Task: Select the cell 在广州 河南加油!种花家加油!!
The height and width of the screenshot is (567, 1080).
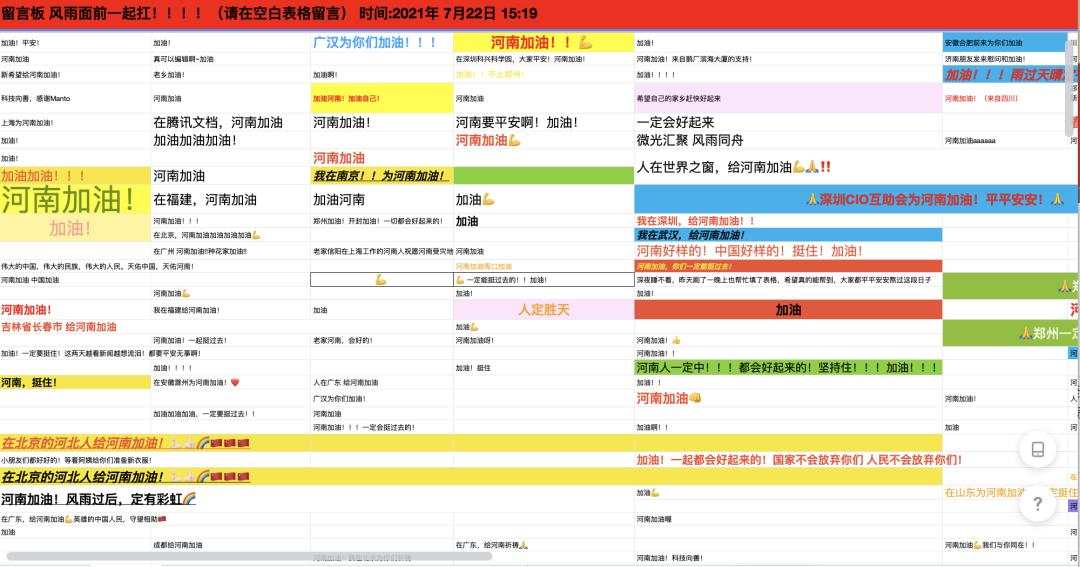Action: tap(231, 251)
